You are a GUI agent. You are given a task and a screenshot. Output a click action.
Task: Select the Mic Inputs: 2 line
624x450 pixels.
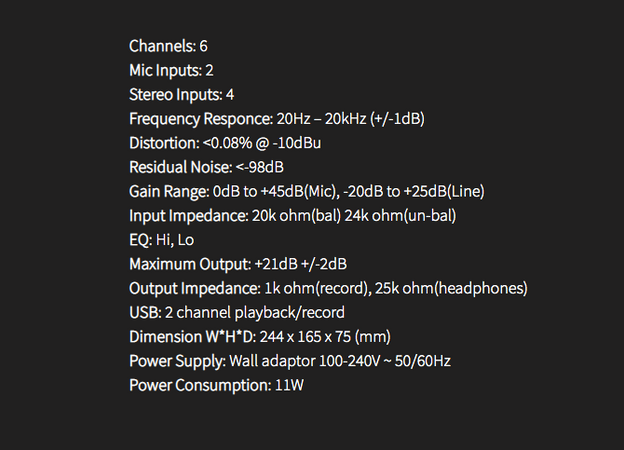click(x=172, y=71)
